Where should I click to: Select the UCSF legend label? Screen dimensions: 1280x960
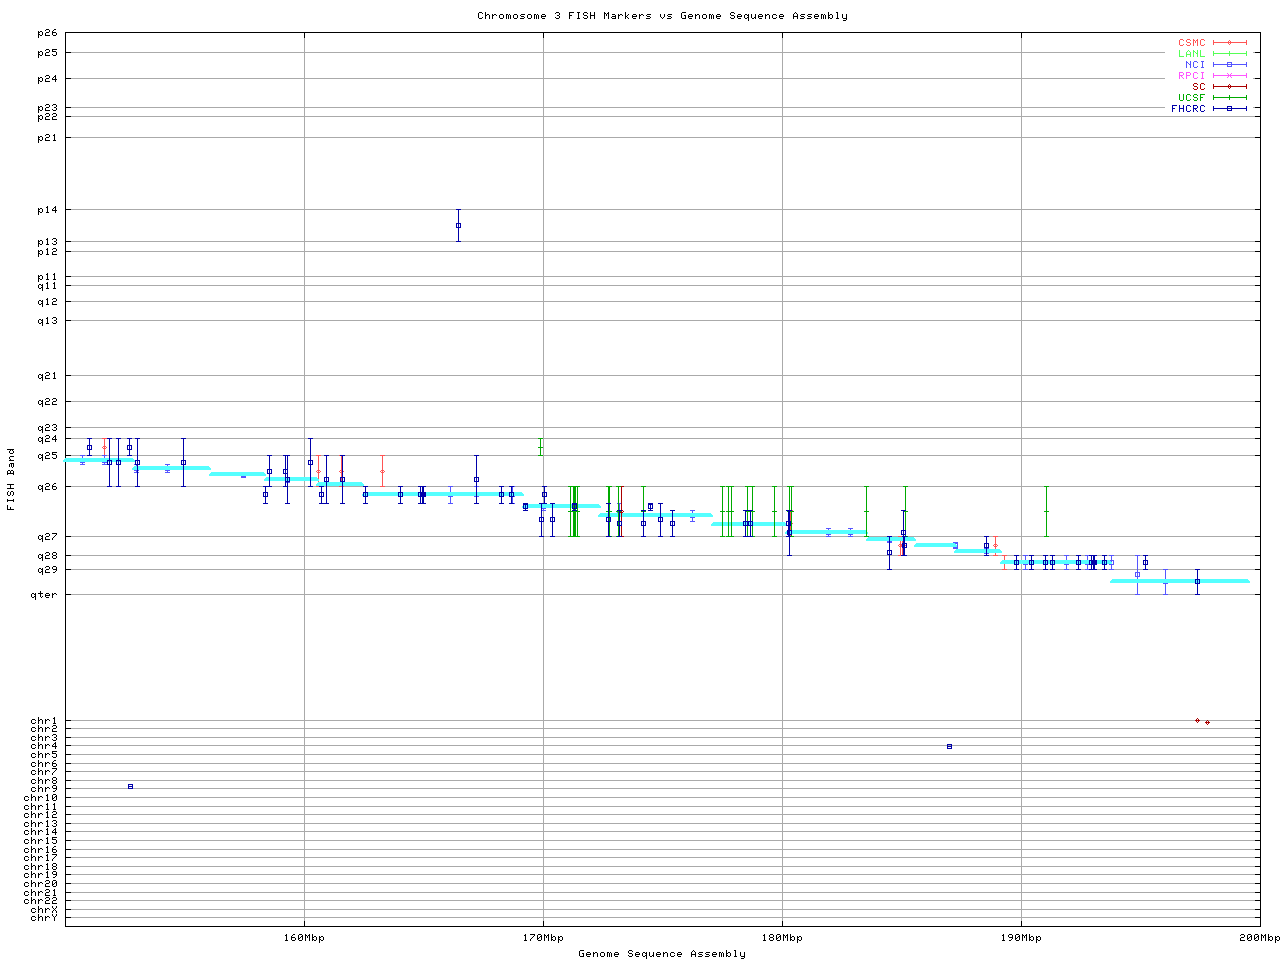point(1191,97)
